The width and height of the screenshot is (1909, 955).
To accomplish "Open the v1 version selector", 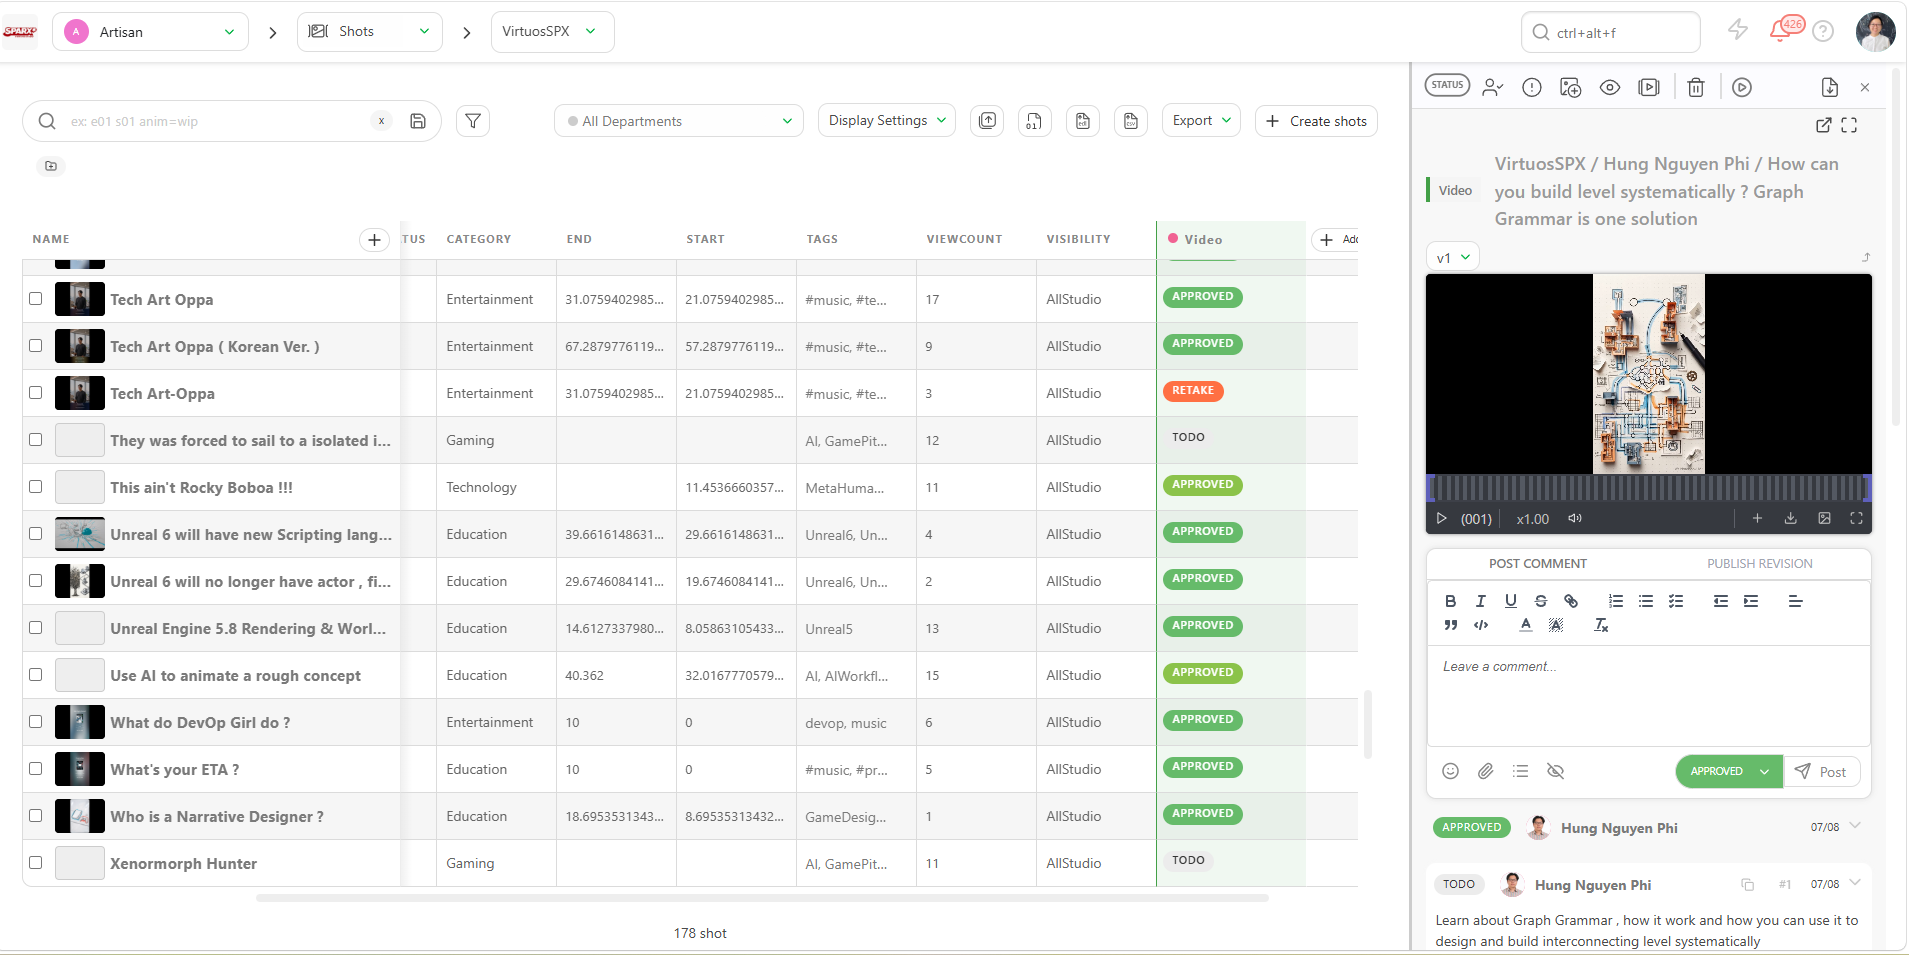I will (x=1453, y=257).
